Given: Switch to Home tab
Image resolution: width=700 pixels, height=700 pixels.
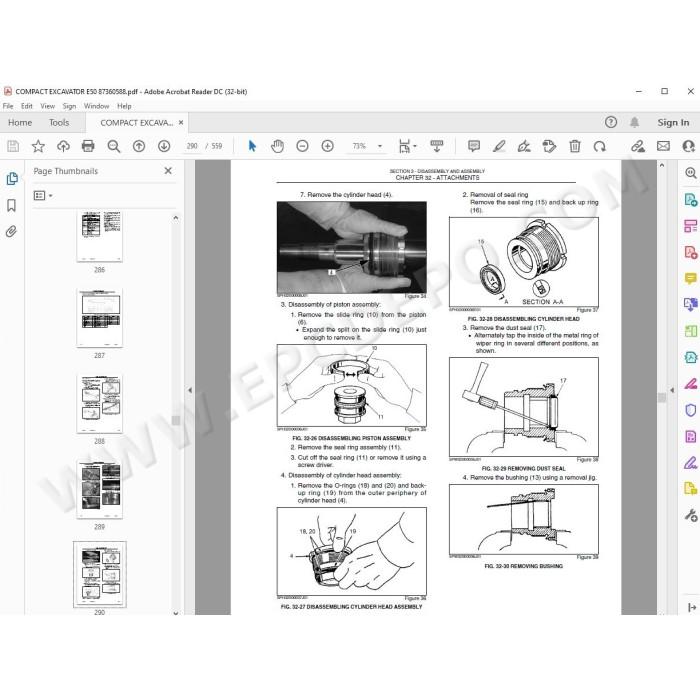Looking at the screenshot, I should (20, 122).
